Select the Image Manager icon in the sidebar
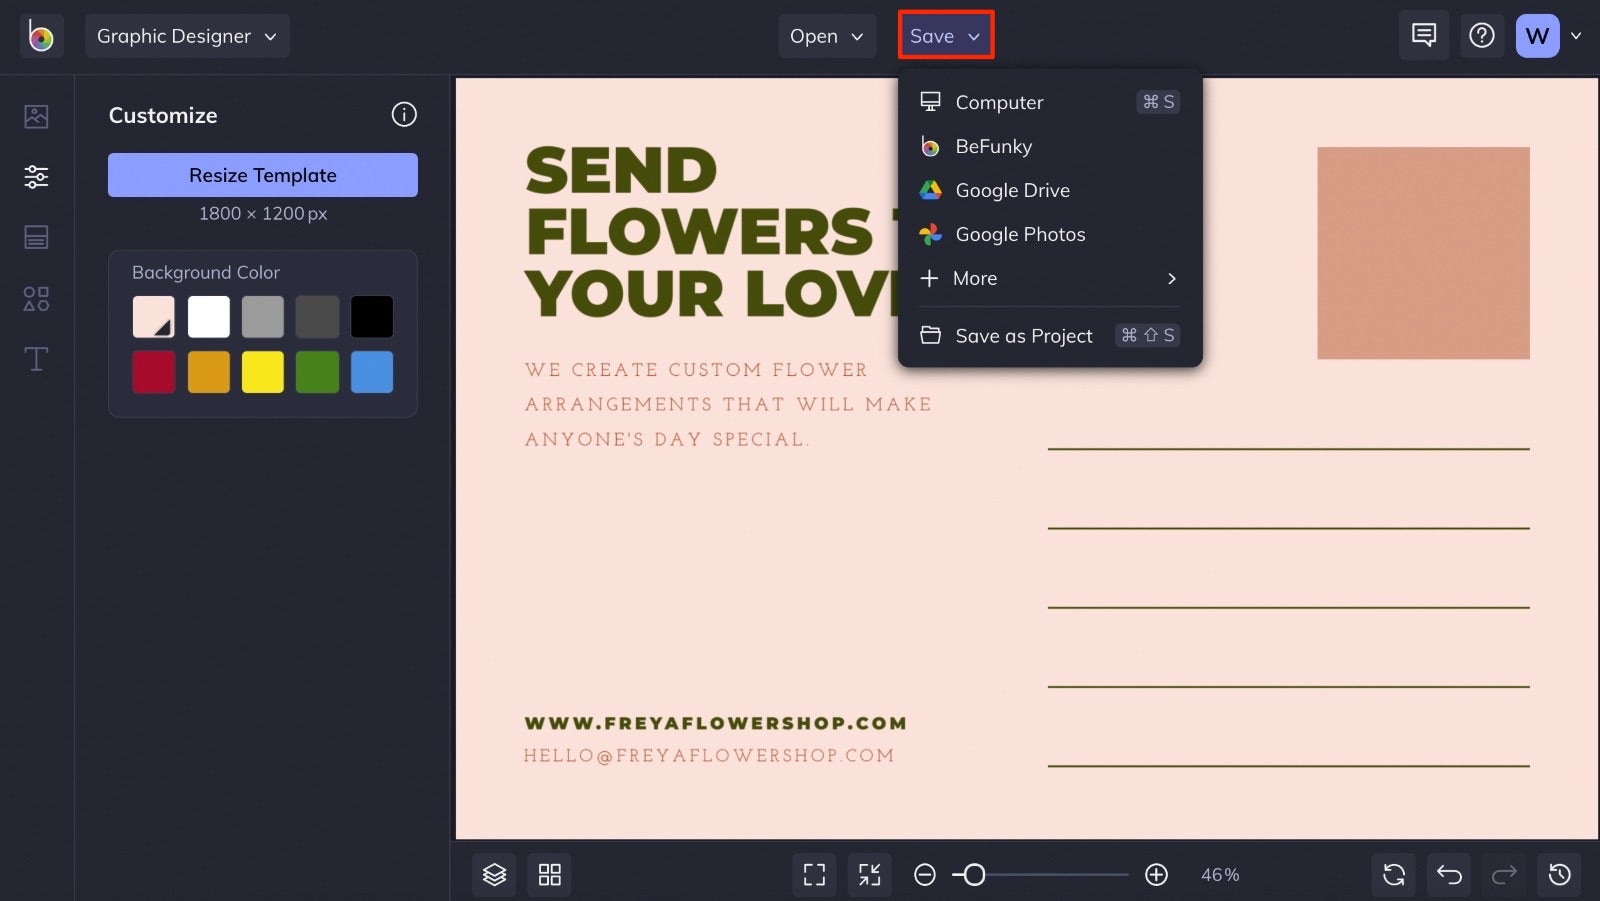This screenshot has height=901, width=1600. tap(36, 116)
